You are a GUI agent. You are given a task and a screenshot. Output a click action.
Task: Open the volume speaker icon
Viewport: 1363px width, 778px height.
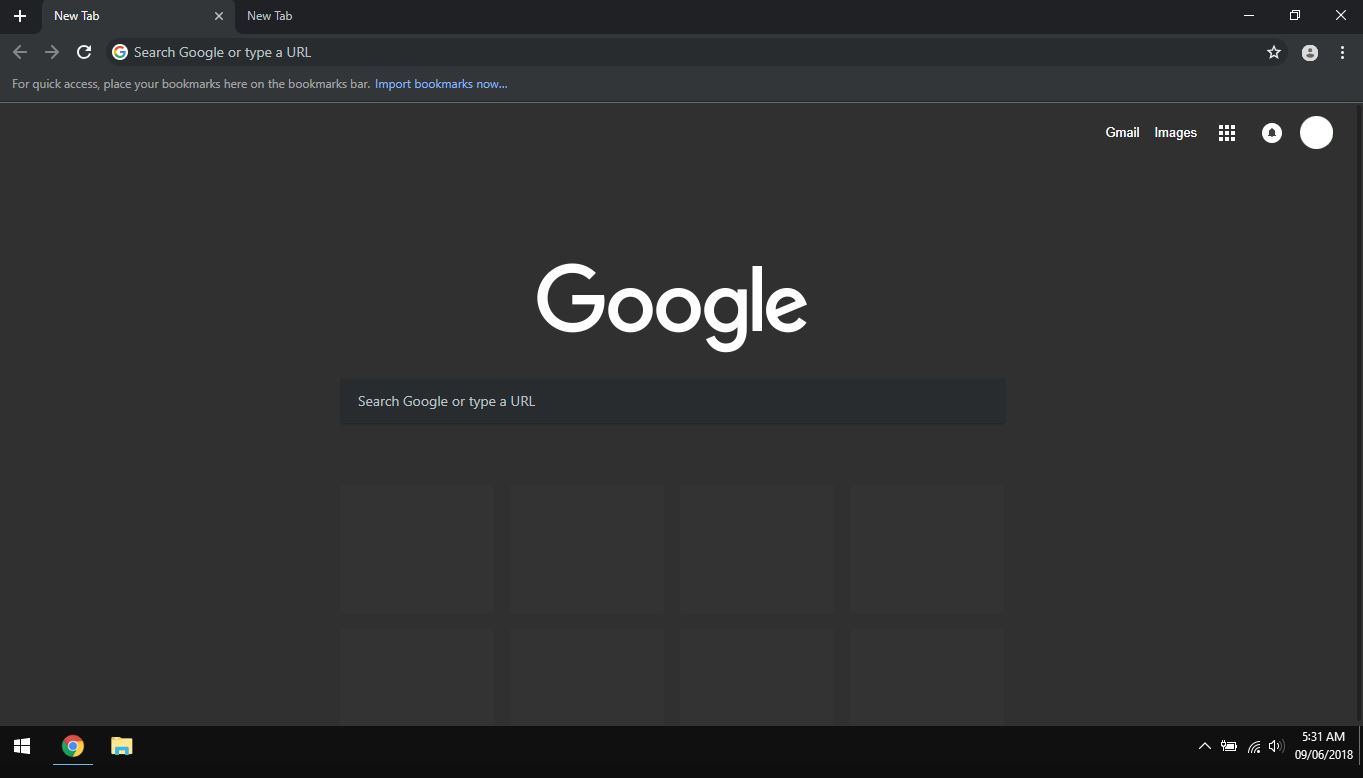(x=1276, y=746)
